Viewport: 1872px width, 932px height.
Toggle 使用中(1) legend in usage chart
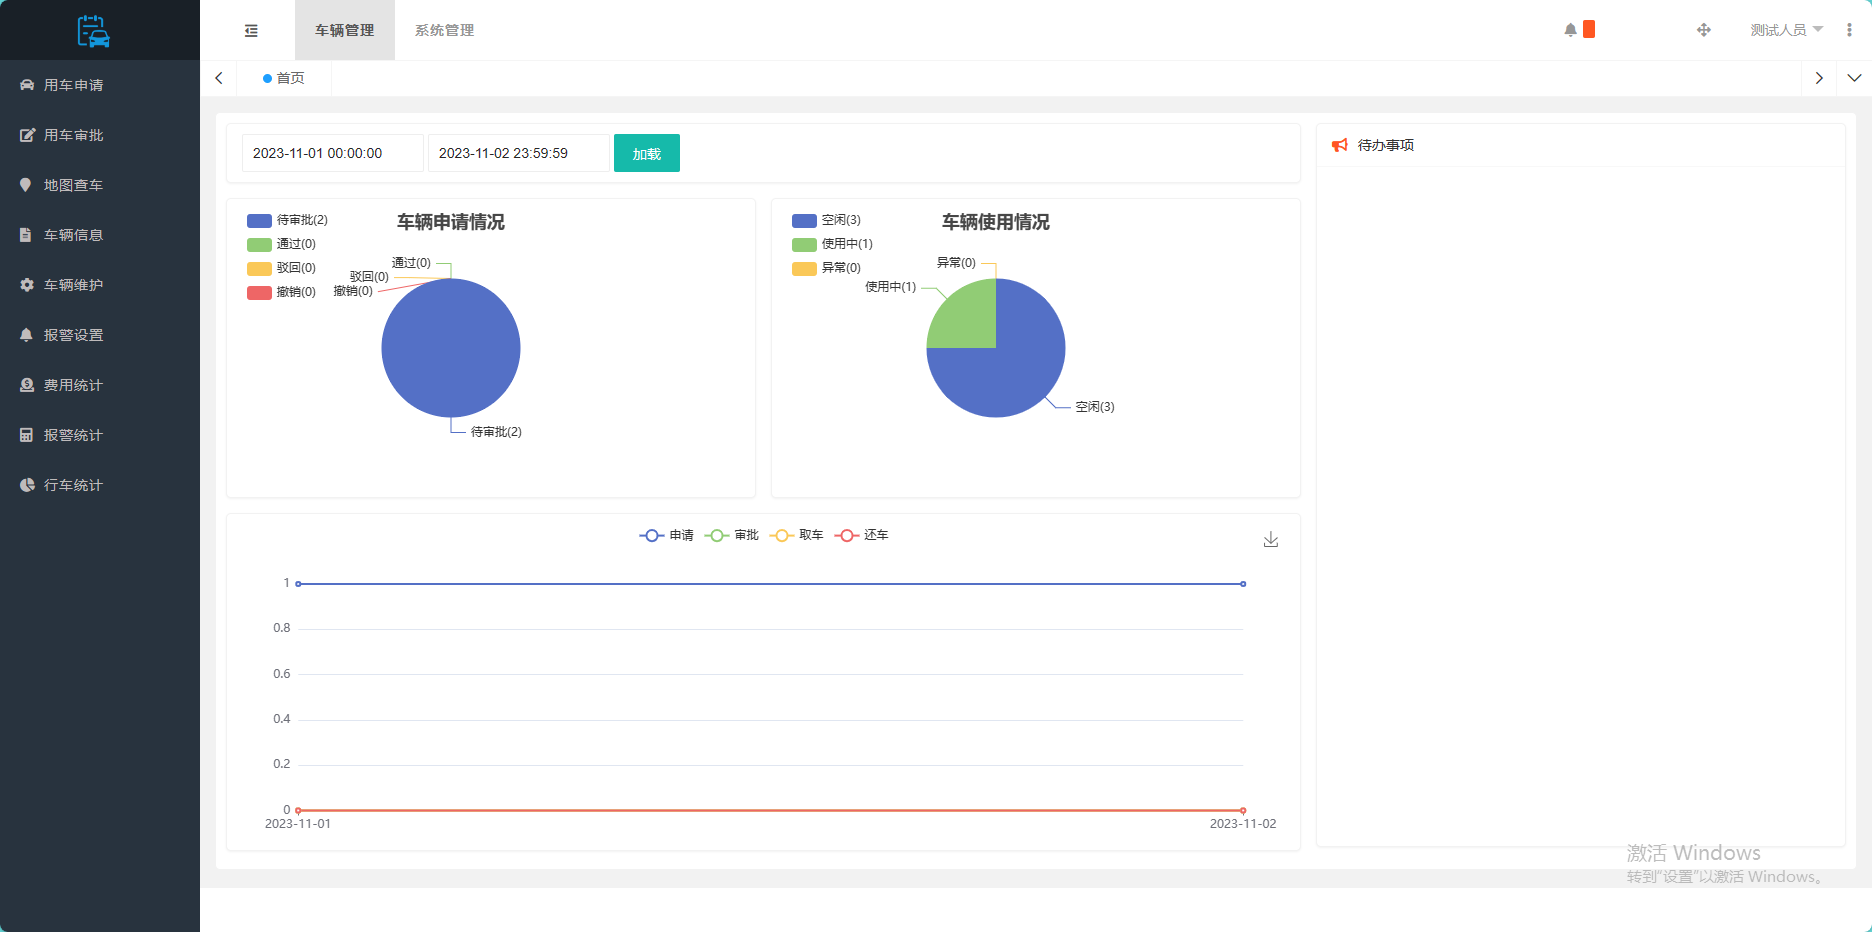(832, 244)
